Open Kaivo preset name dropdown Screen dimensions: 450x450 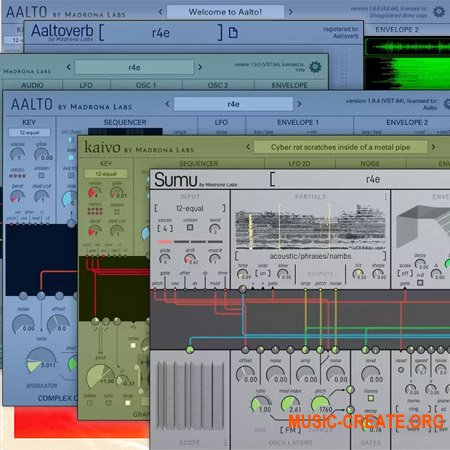pyautogui.click(x=340, y=147)
